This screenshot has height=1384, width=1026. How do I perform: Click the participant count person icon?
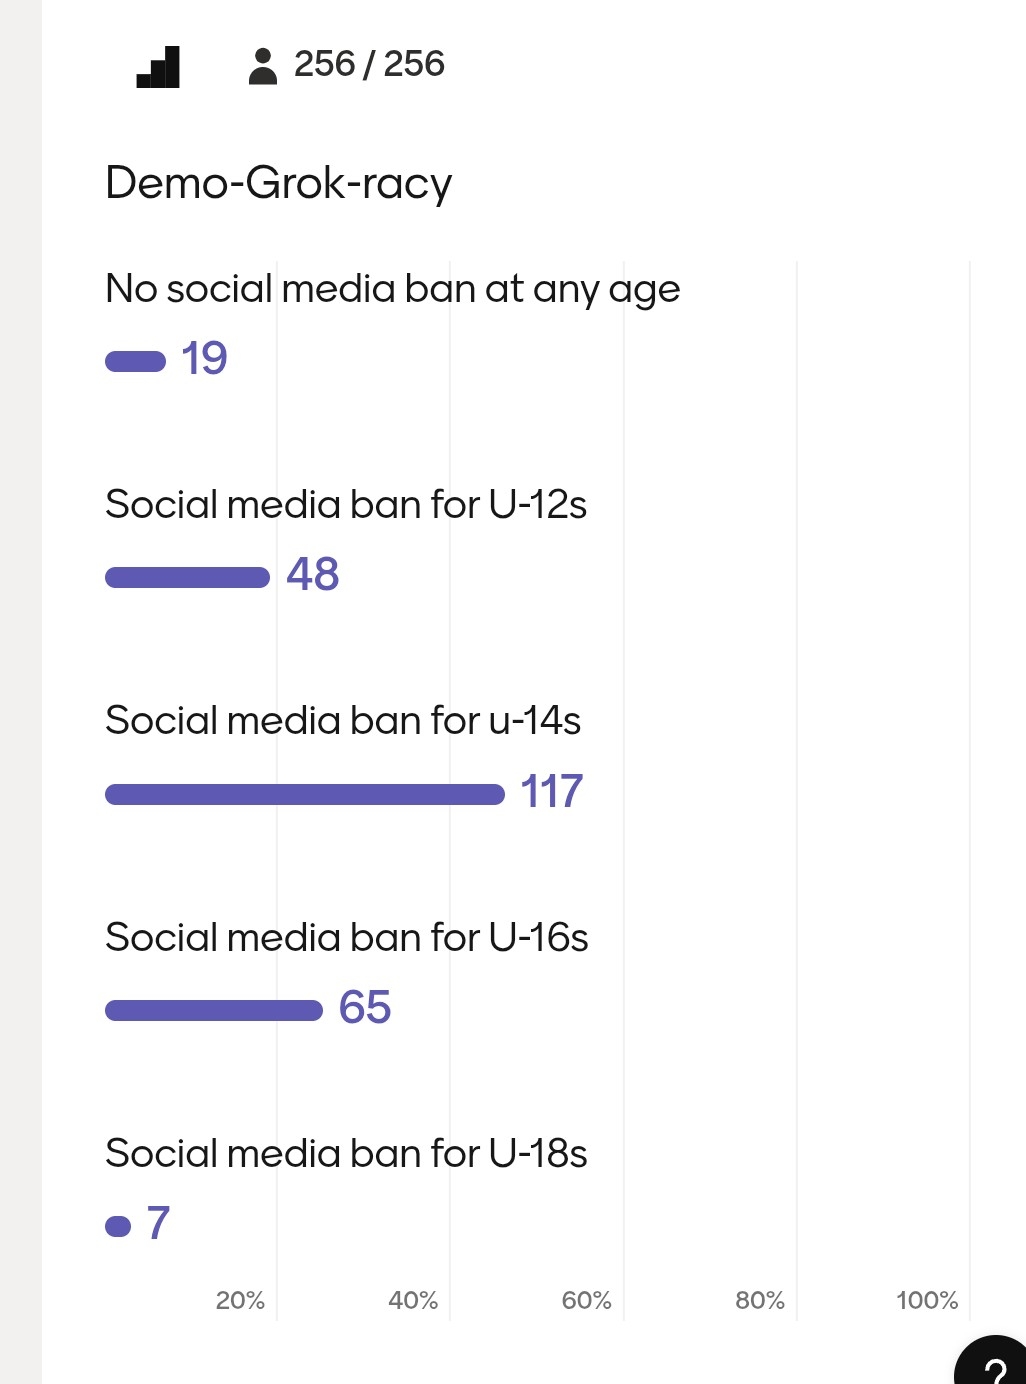point(262,66)
